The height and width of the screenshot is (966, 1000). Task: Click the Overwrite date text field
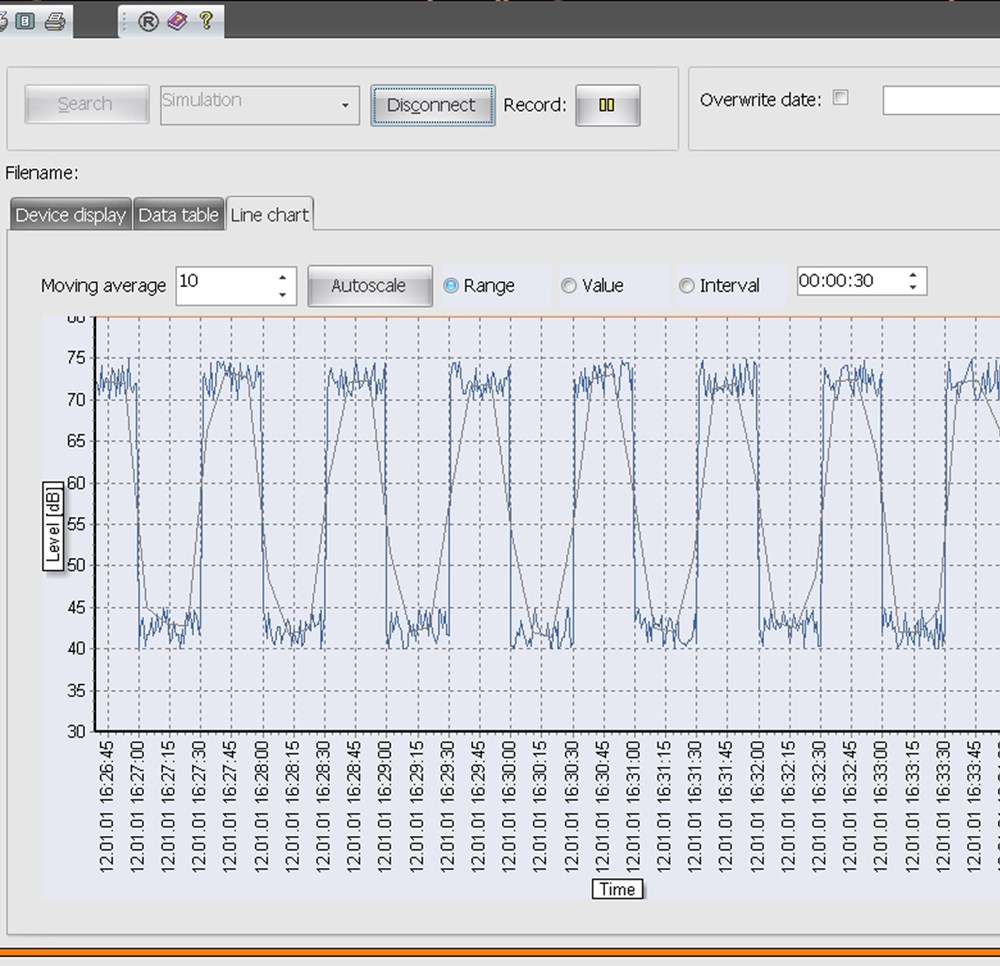[940, 100]
